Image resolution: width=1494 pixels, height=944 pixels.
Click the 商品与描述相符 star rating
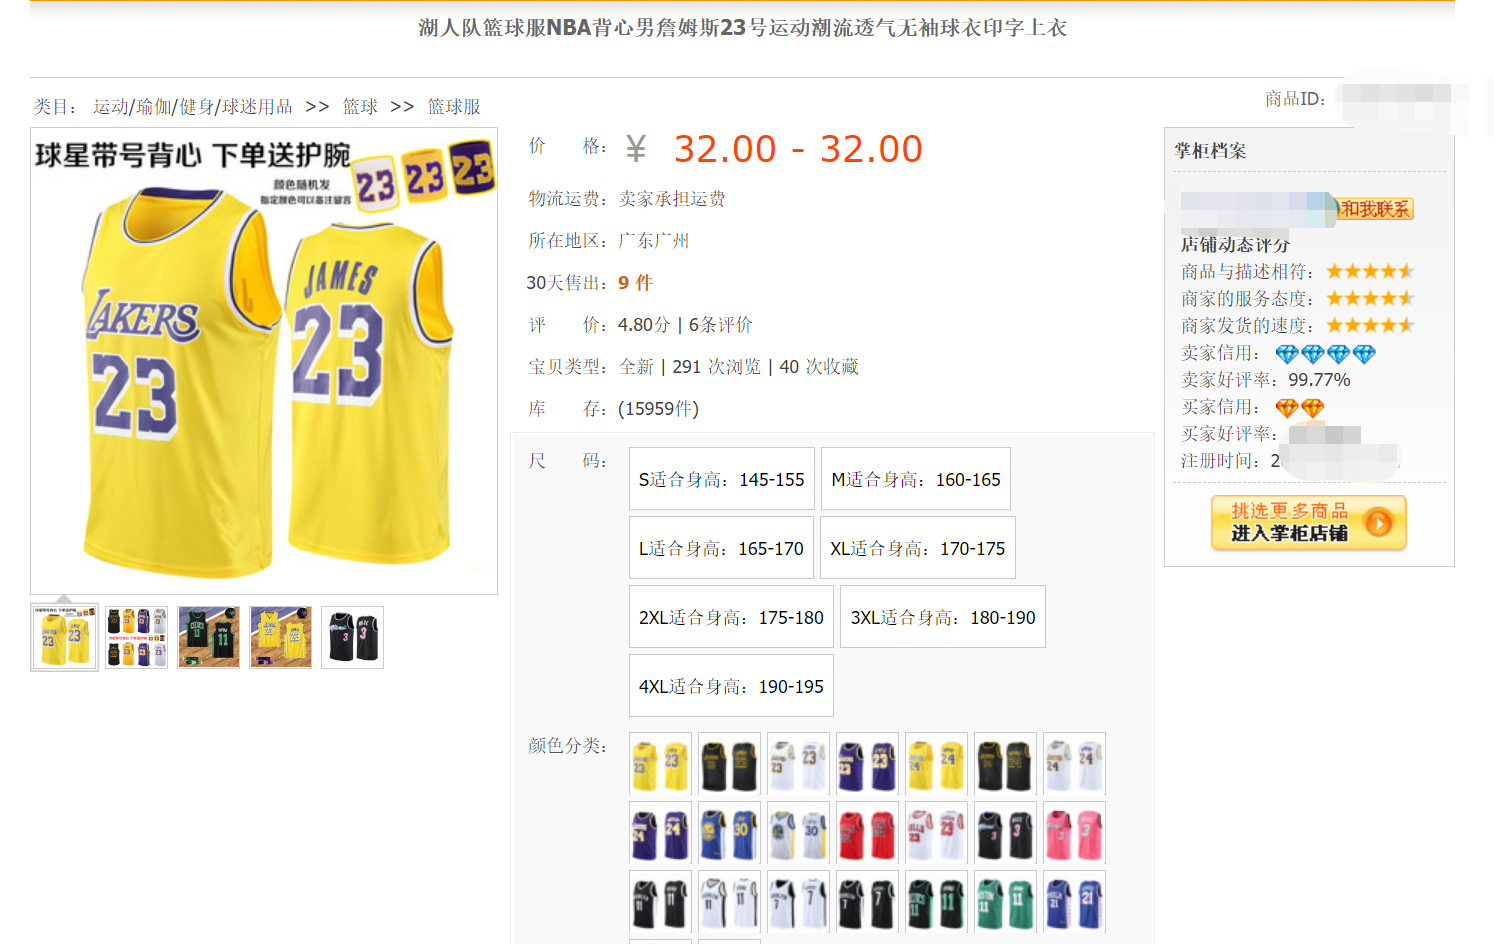tap(1370, 271)
